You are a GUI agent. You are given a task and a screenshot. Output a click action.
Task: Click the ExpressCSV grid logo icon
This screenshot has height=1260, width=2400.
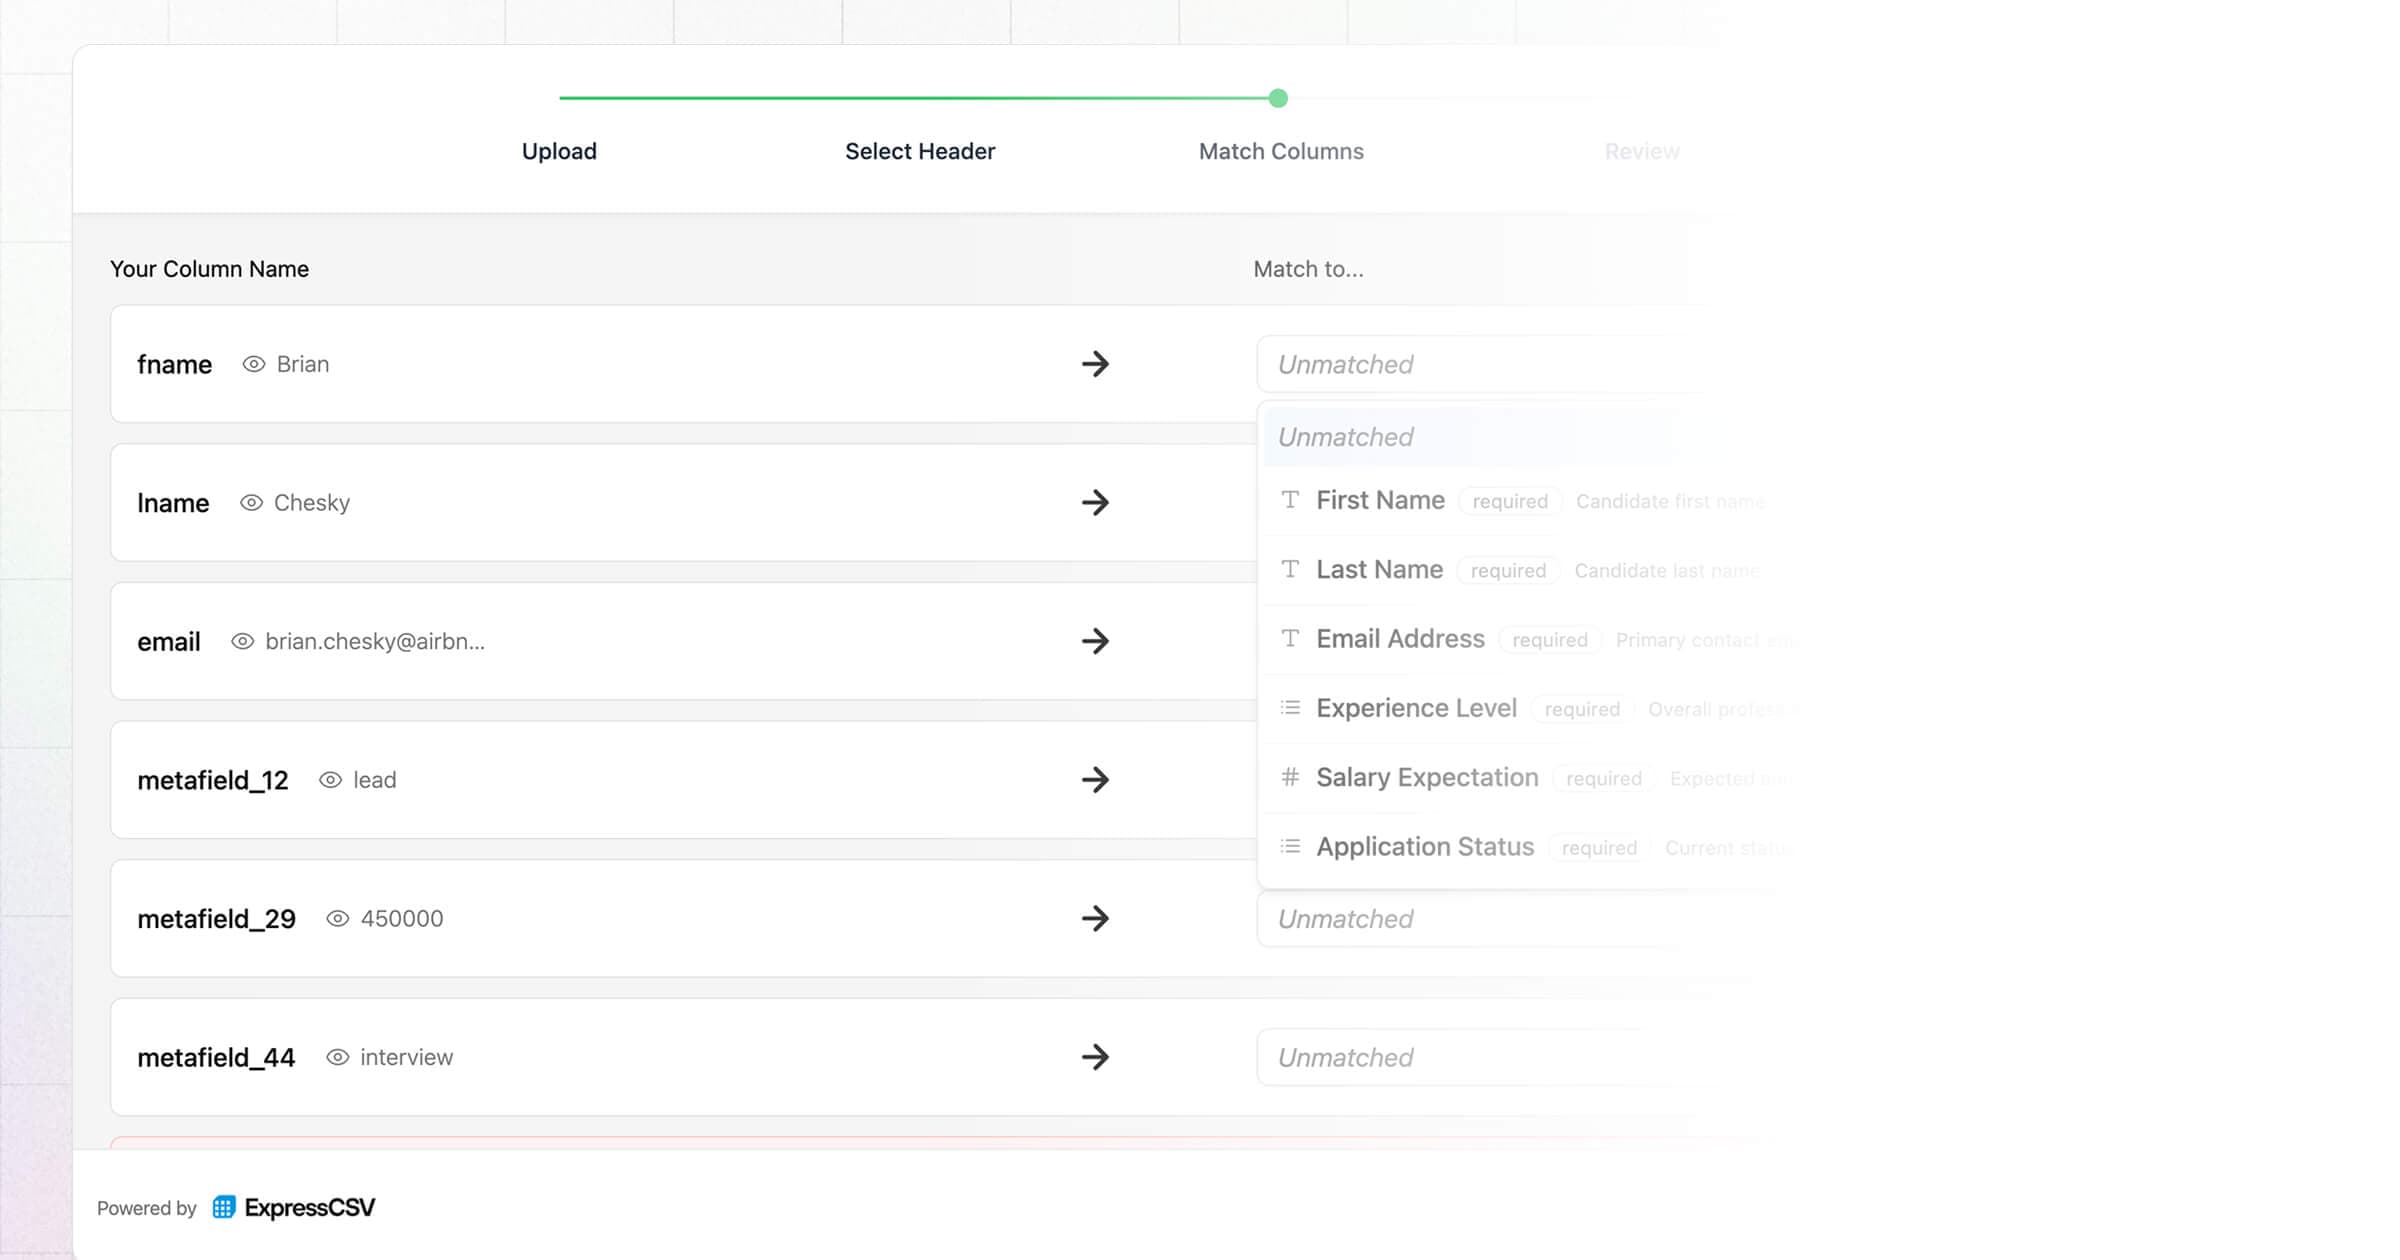click(x=223, y=1207)
